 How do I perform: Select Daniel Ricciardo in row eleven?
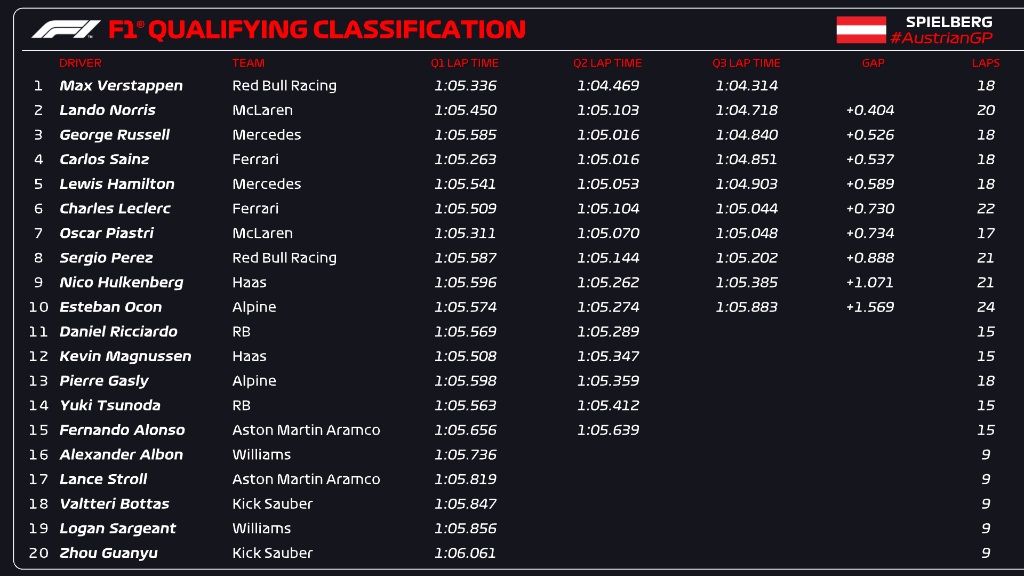[x=118, y=332]
